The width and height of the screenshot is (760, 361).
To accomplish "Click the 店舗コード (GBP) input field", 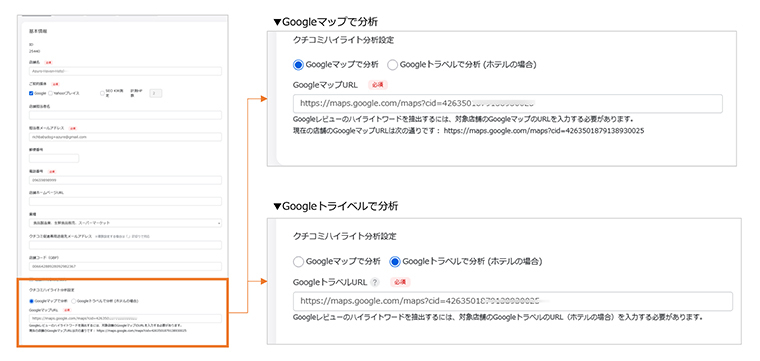I will (x=126, y=267).
